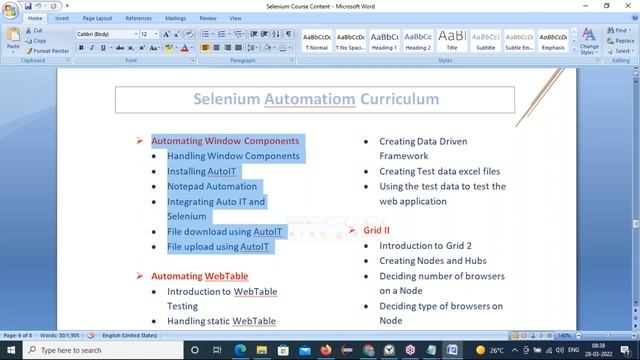This screenshot has height=360, width=640.
Task: Open the font name dropdown
Action: (136, 34)
